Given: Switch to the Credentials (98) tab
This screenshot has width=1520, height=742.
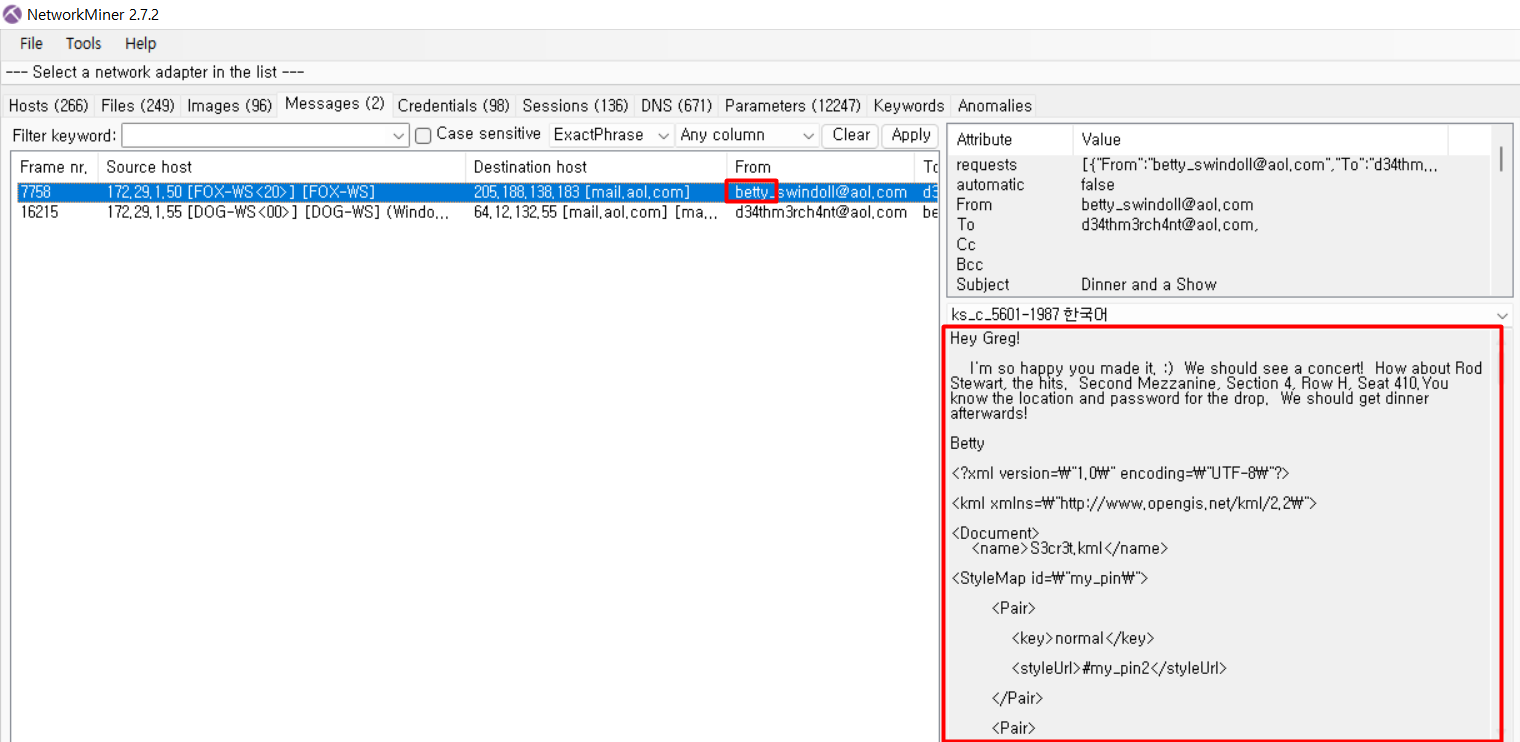Looking at the screenshot, I should tap(454, 106).
